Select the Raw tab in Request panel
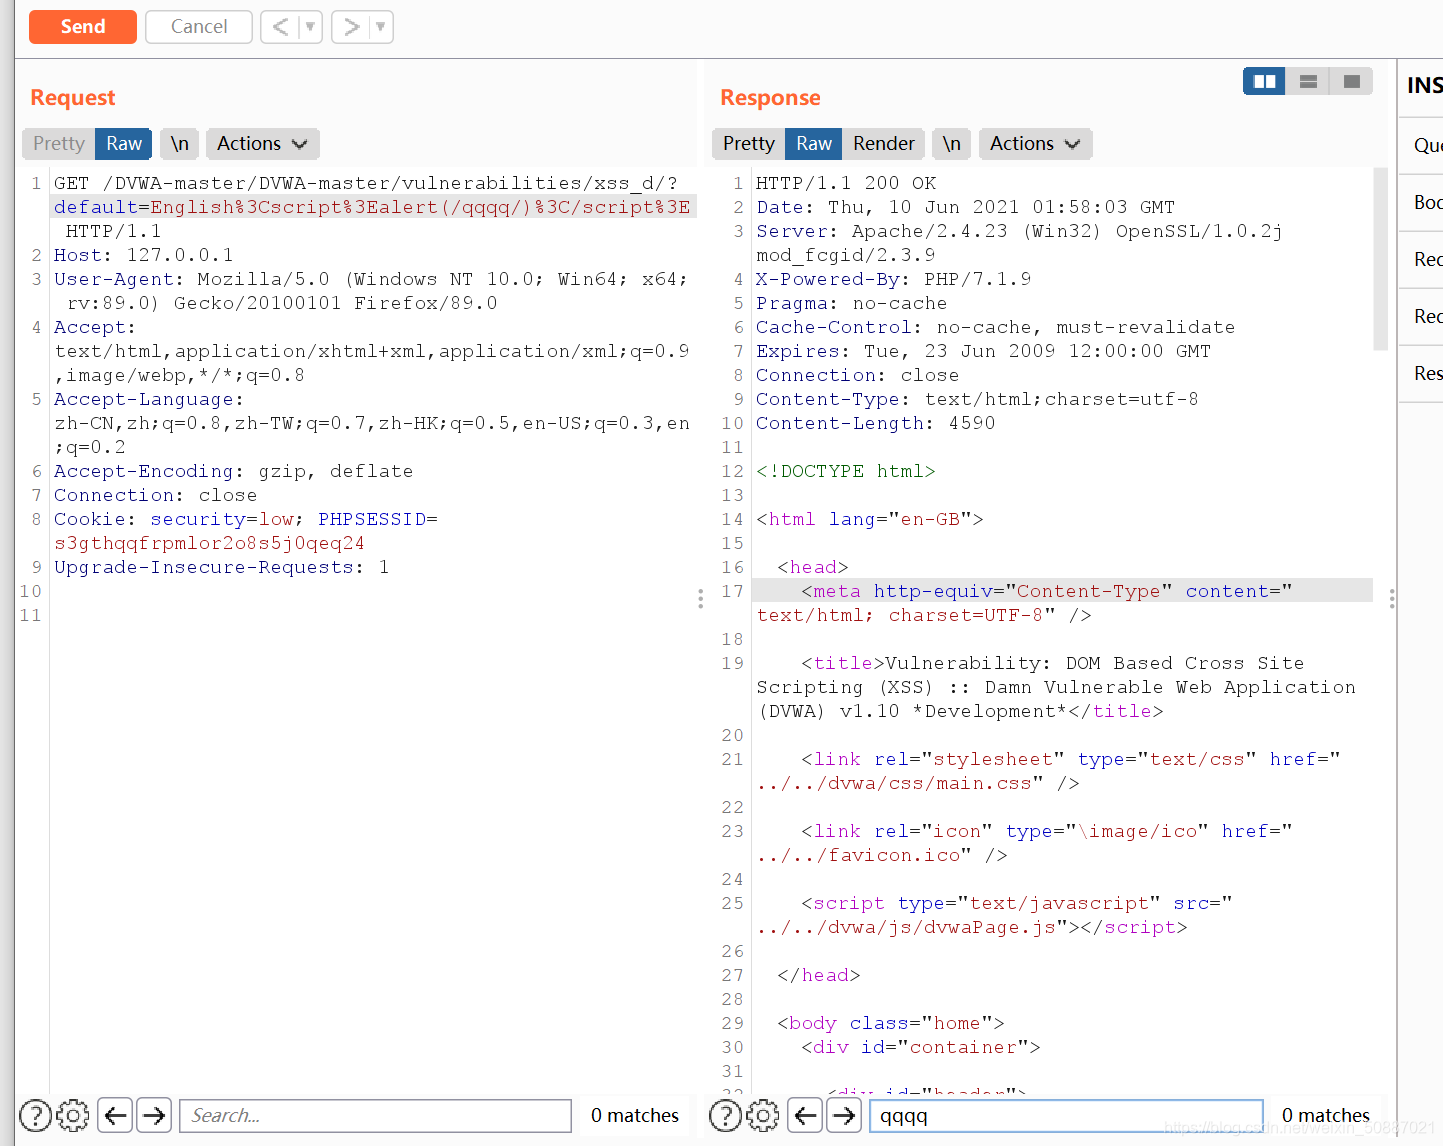The height and width of the screenshot is (1146, 1443). point(124,143)
